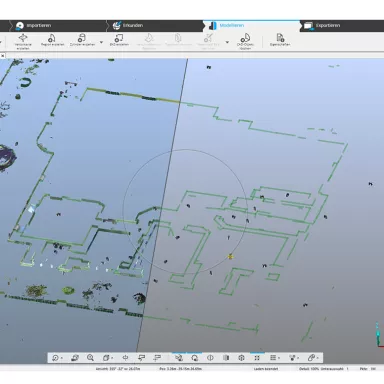Click the stacked-layers icon in bottom toolbar
This screenshot has width=384, height=384.
(75, 358)
